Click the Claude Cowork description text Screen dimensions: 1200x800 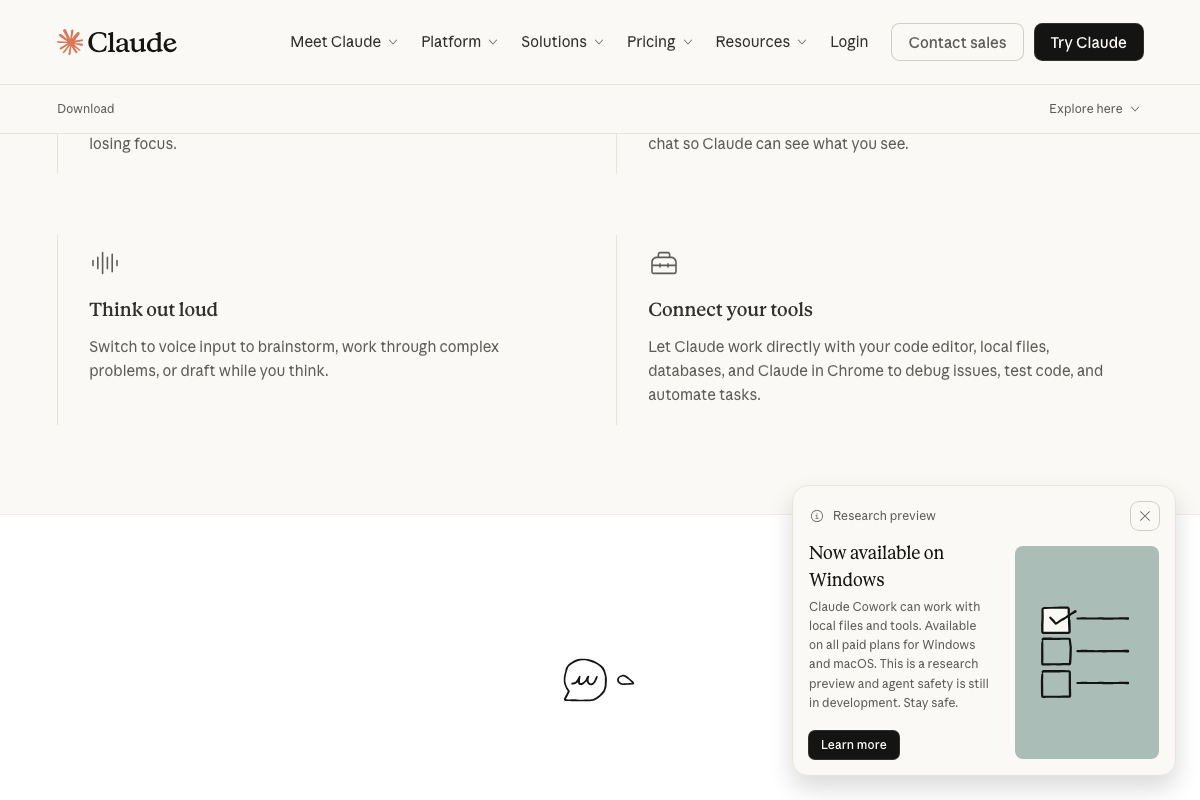tap(899, 655)
